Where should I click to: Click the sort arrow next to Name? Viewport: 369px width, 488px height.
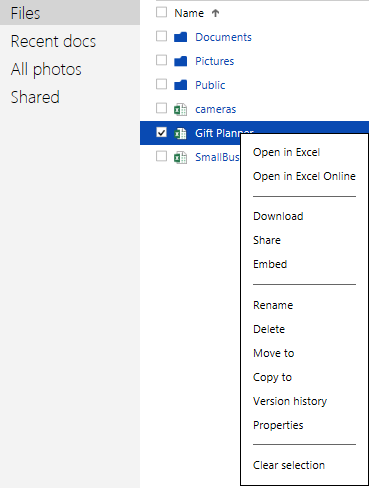click(x=215, y=13)
